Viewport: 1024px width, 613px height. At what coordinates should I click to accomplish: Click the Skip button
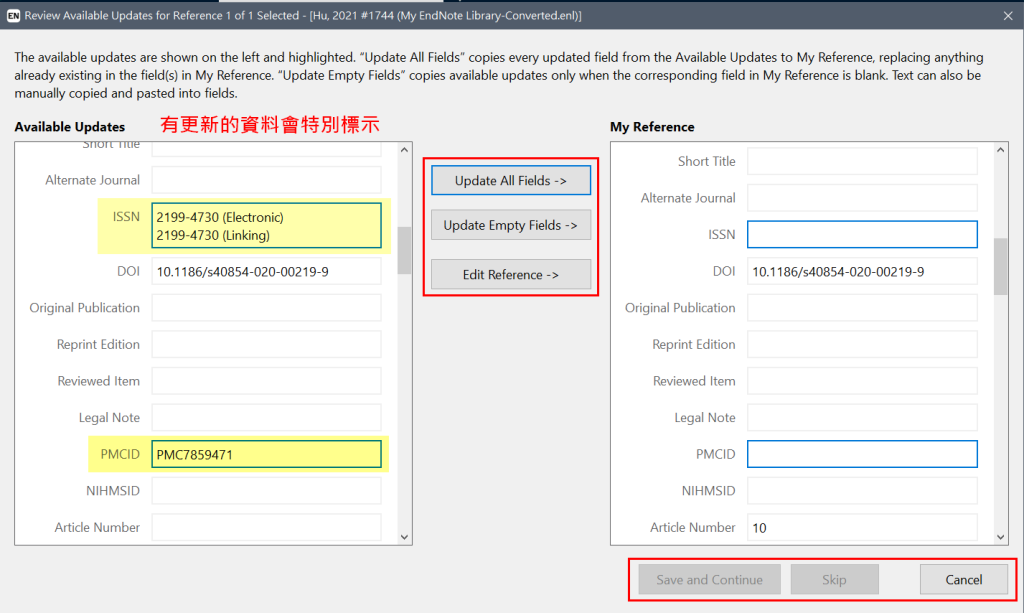[x=834, y=580]
